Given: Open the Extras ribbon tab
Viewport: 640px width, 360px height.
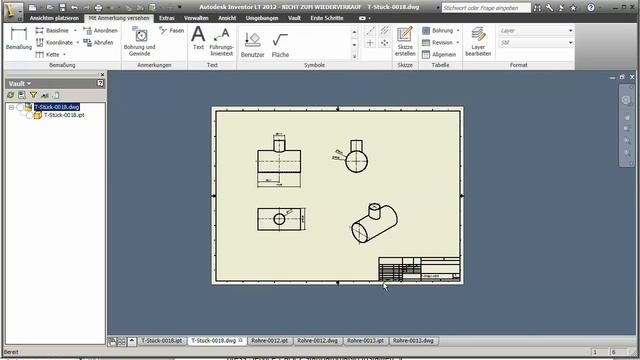Looking at the screenshot, I should [167, 18].
